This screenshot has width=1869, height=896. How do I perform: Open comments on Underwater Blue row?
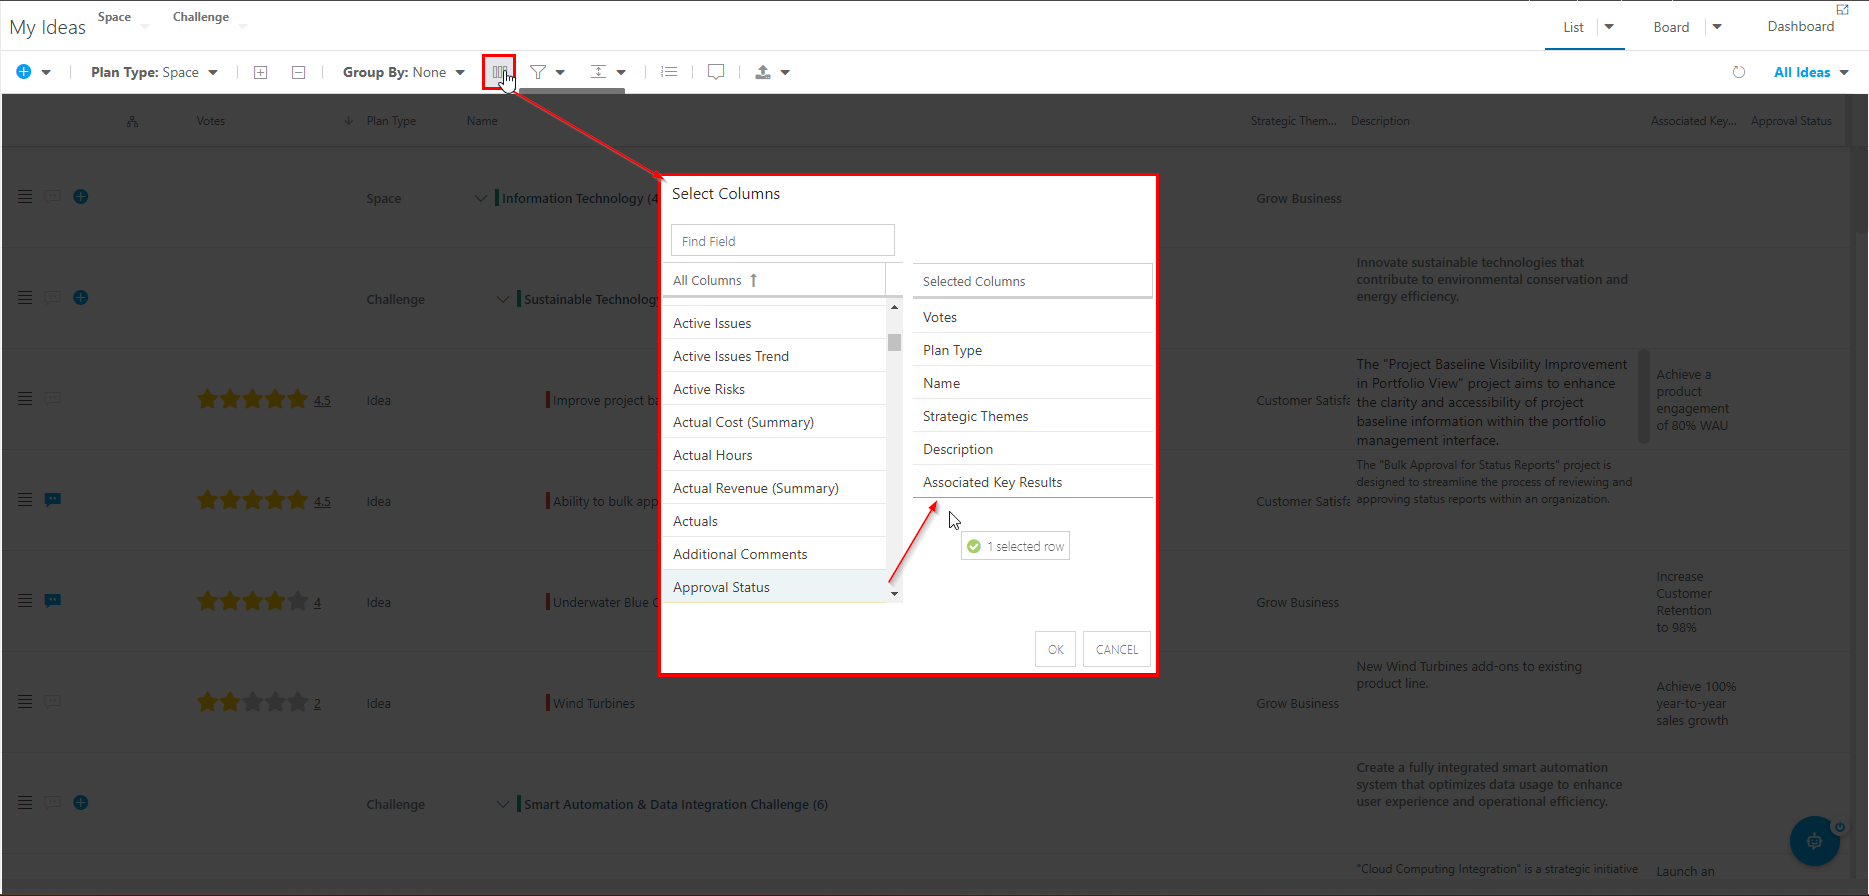pyautogui.click(x=53, y=600)
